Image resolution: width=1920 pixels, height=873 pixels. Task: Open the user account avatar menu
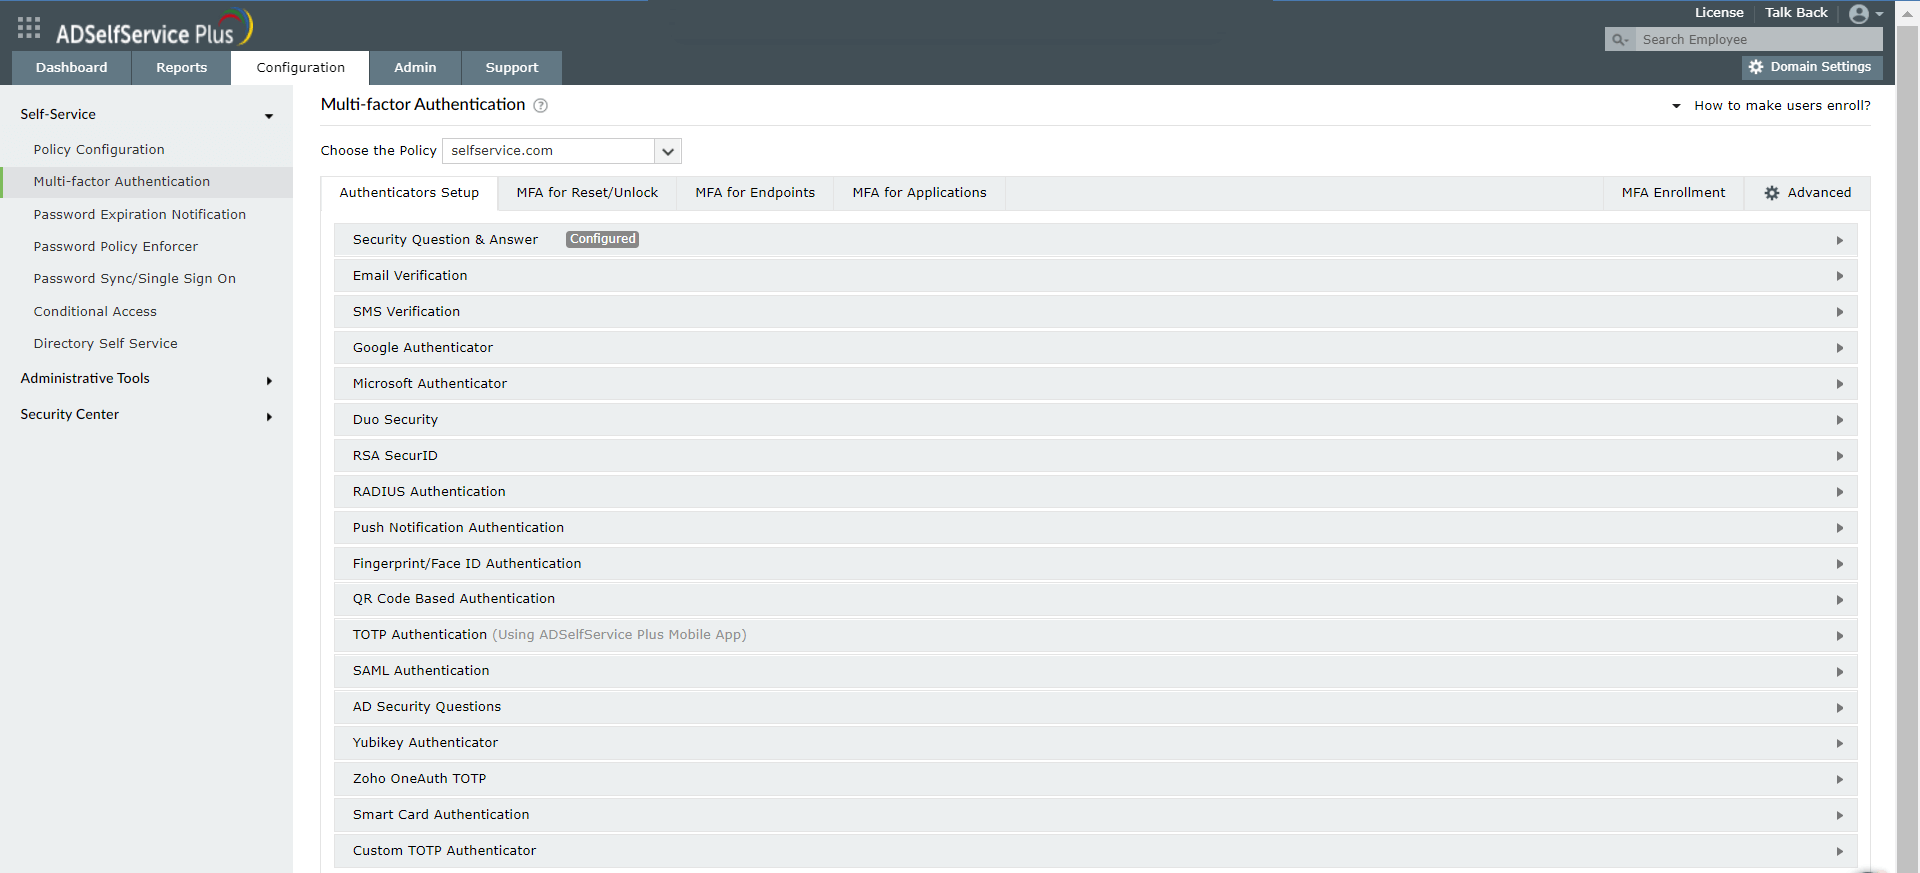pyautogui.click(x=1866, y=14)
